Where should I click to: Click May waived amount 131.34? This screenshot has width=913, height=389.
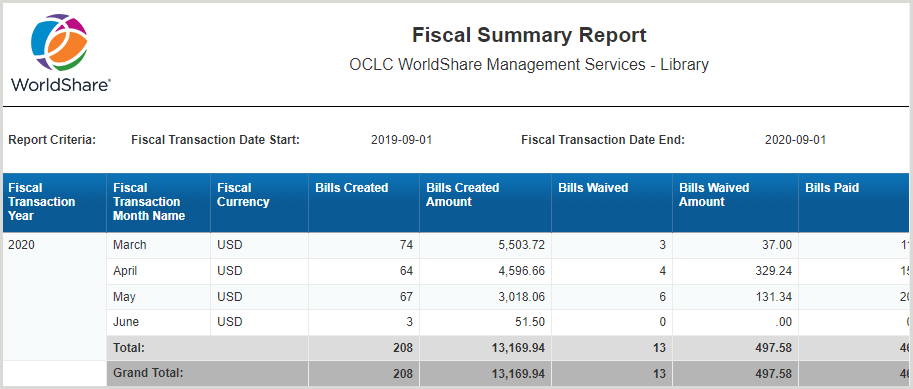pyautogui.click(x=773, y=296)
